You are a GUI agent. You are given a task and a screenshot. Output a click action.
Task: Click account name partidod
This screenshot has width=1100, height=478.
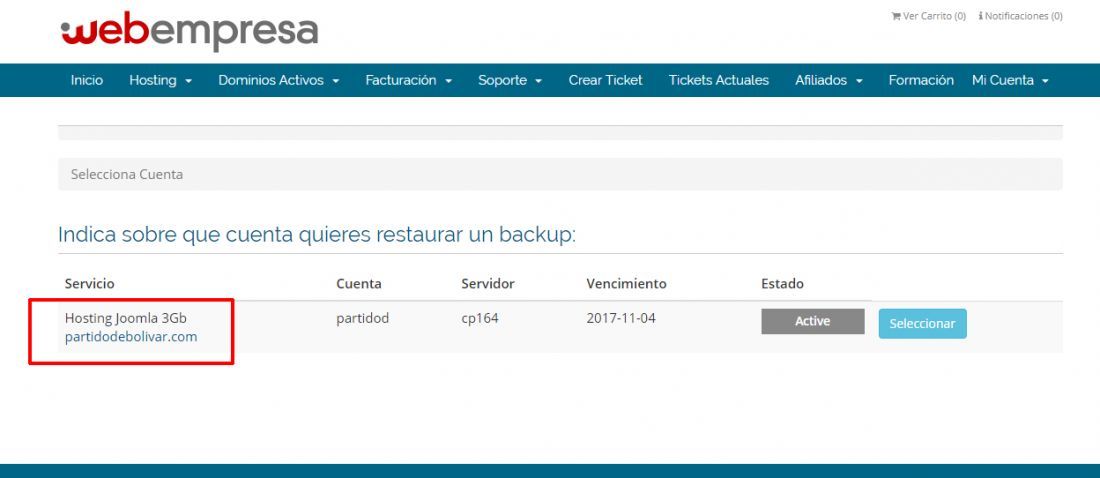[x=363, y=318]
